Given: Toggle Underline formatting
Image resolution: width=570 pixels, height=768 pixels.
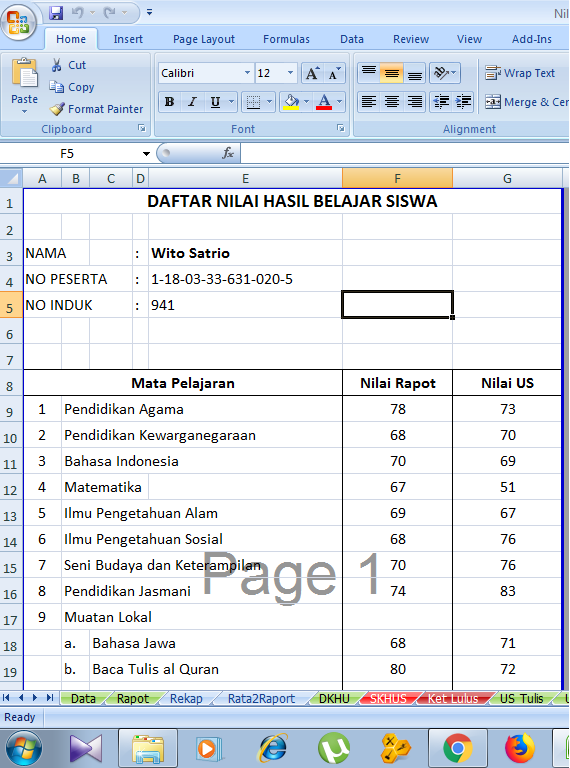Looking at the screenshot, I should [x=215, y=102].
